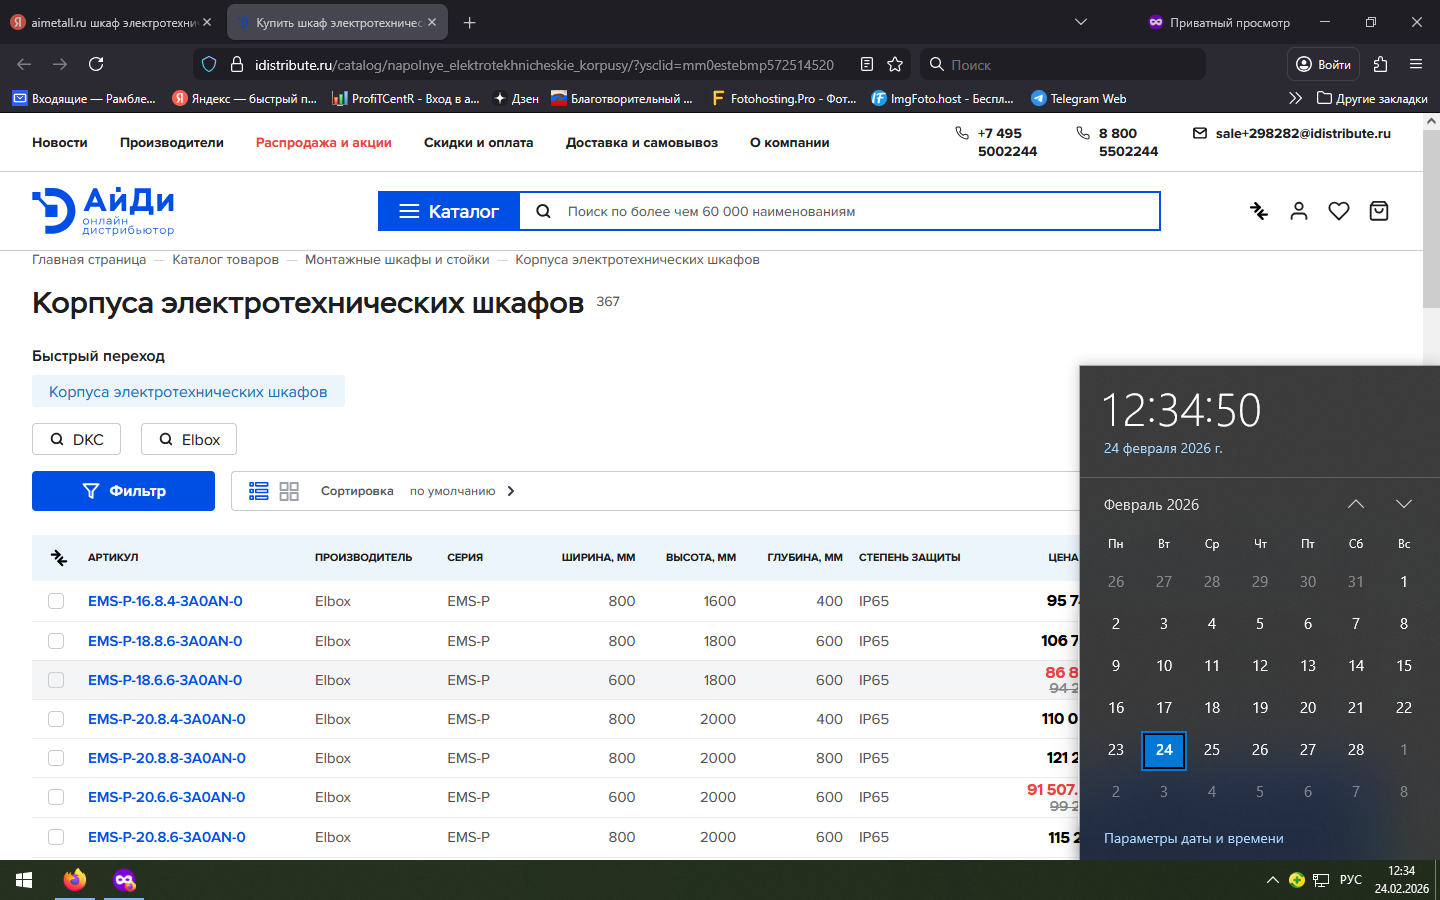This screenshot has height=900, width=1440.
Task: Open 'Параметры даты и времени' link
Action: pyautogui.click(x=1193, y=838)
